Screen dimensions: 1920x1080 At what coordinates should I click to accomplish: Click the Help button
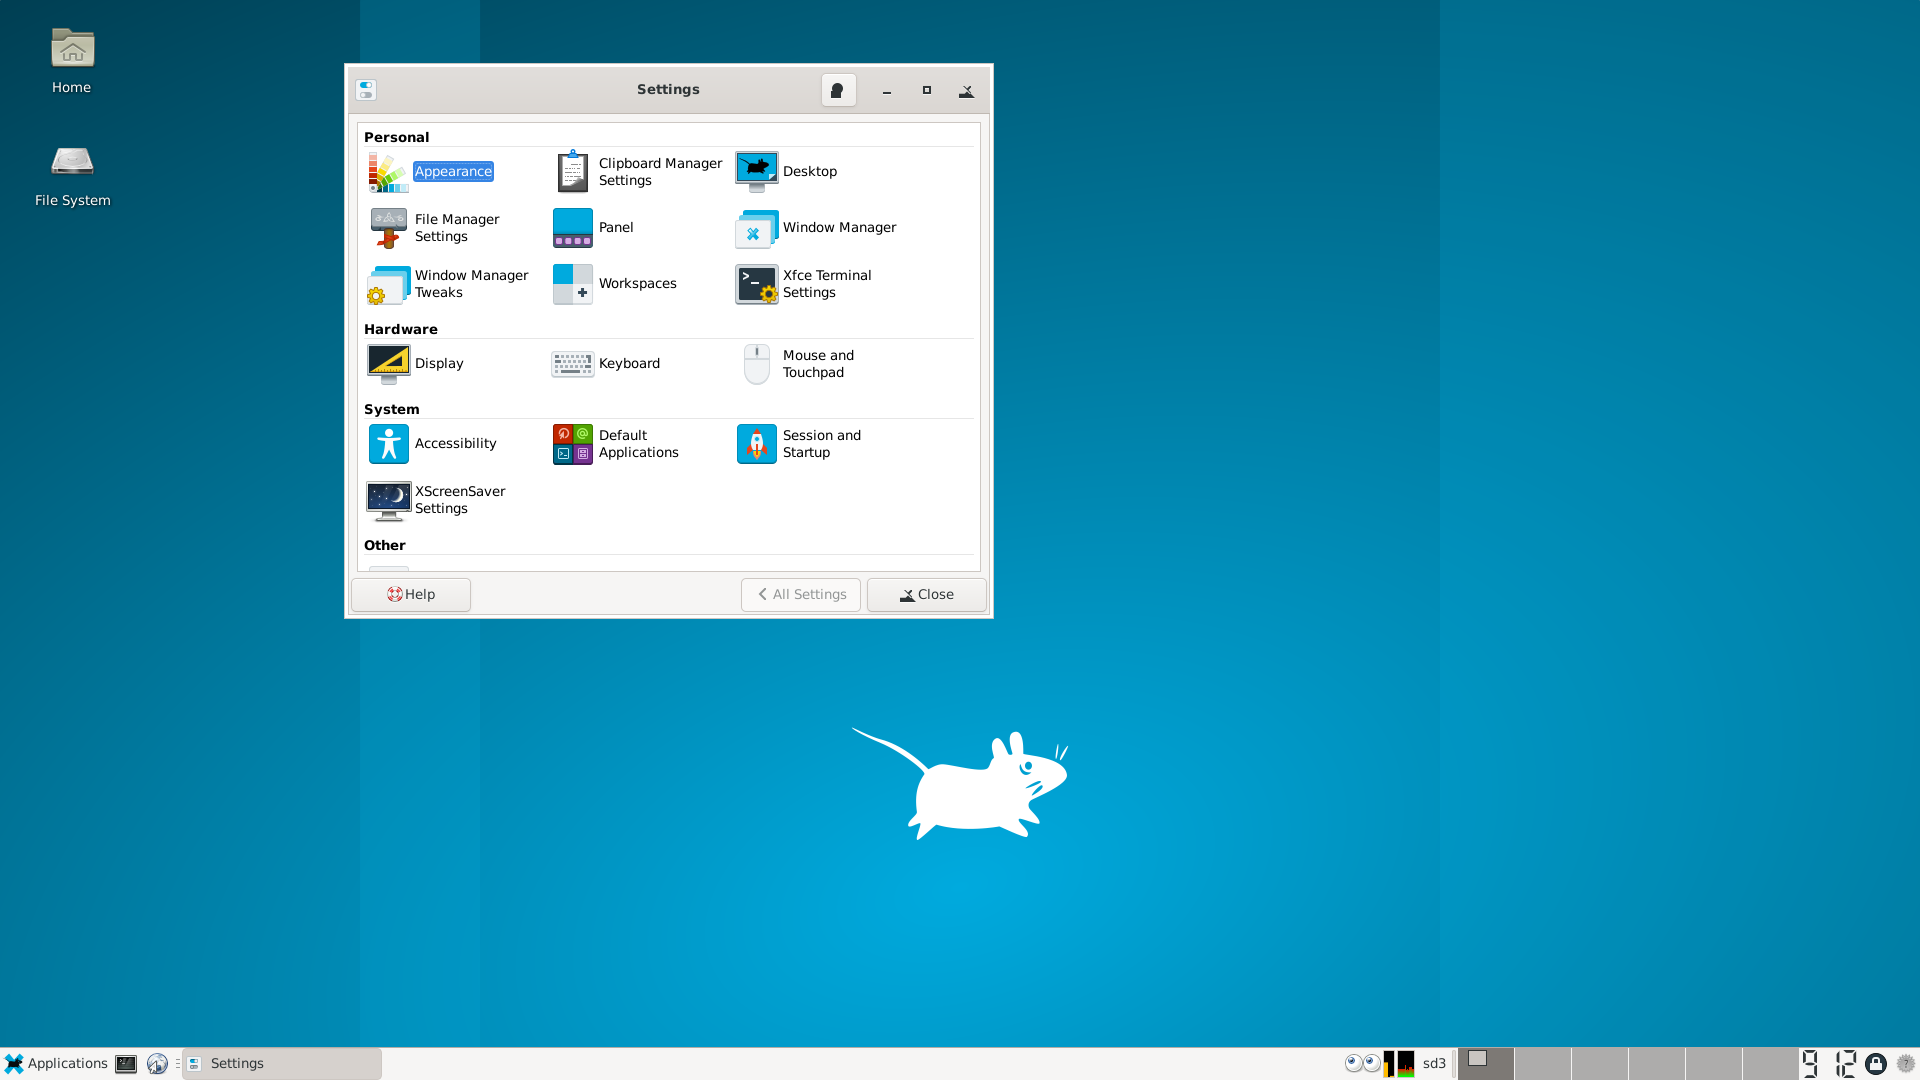coord(411,595)
